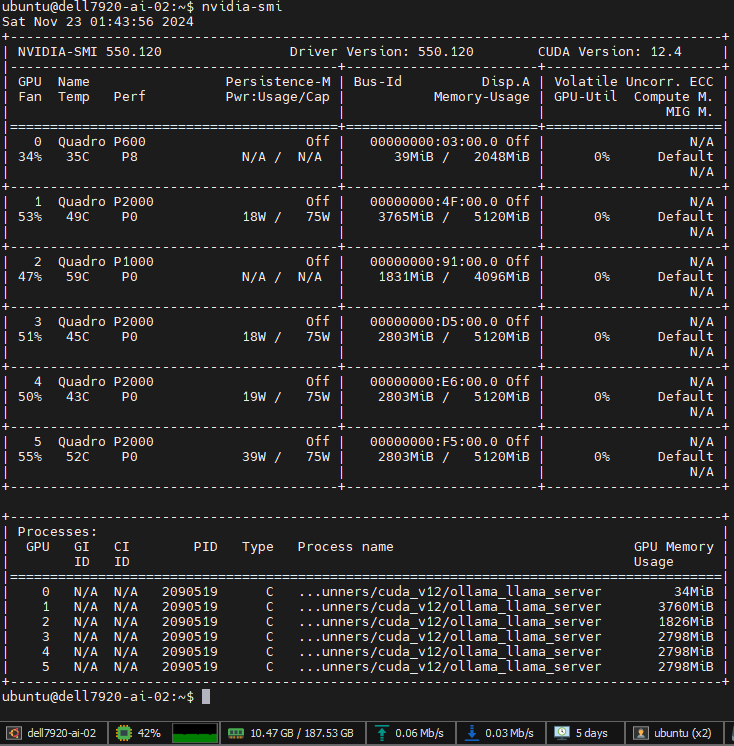The height and width of the screenshot is (746, 734).
Task: Click the Process name column header
Action: [x=345, y=547]
